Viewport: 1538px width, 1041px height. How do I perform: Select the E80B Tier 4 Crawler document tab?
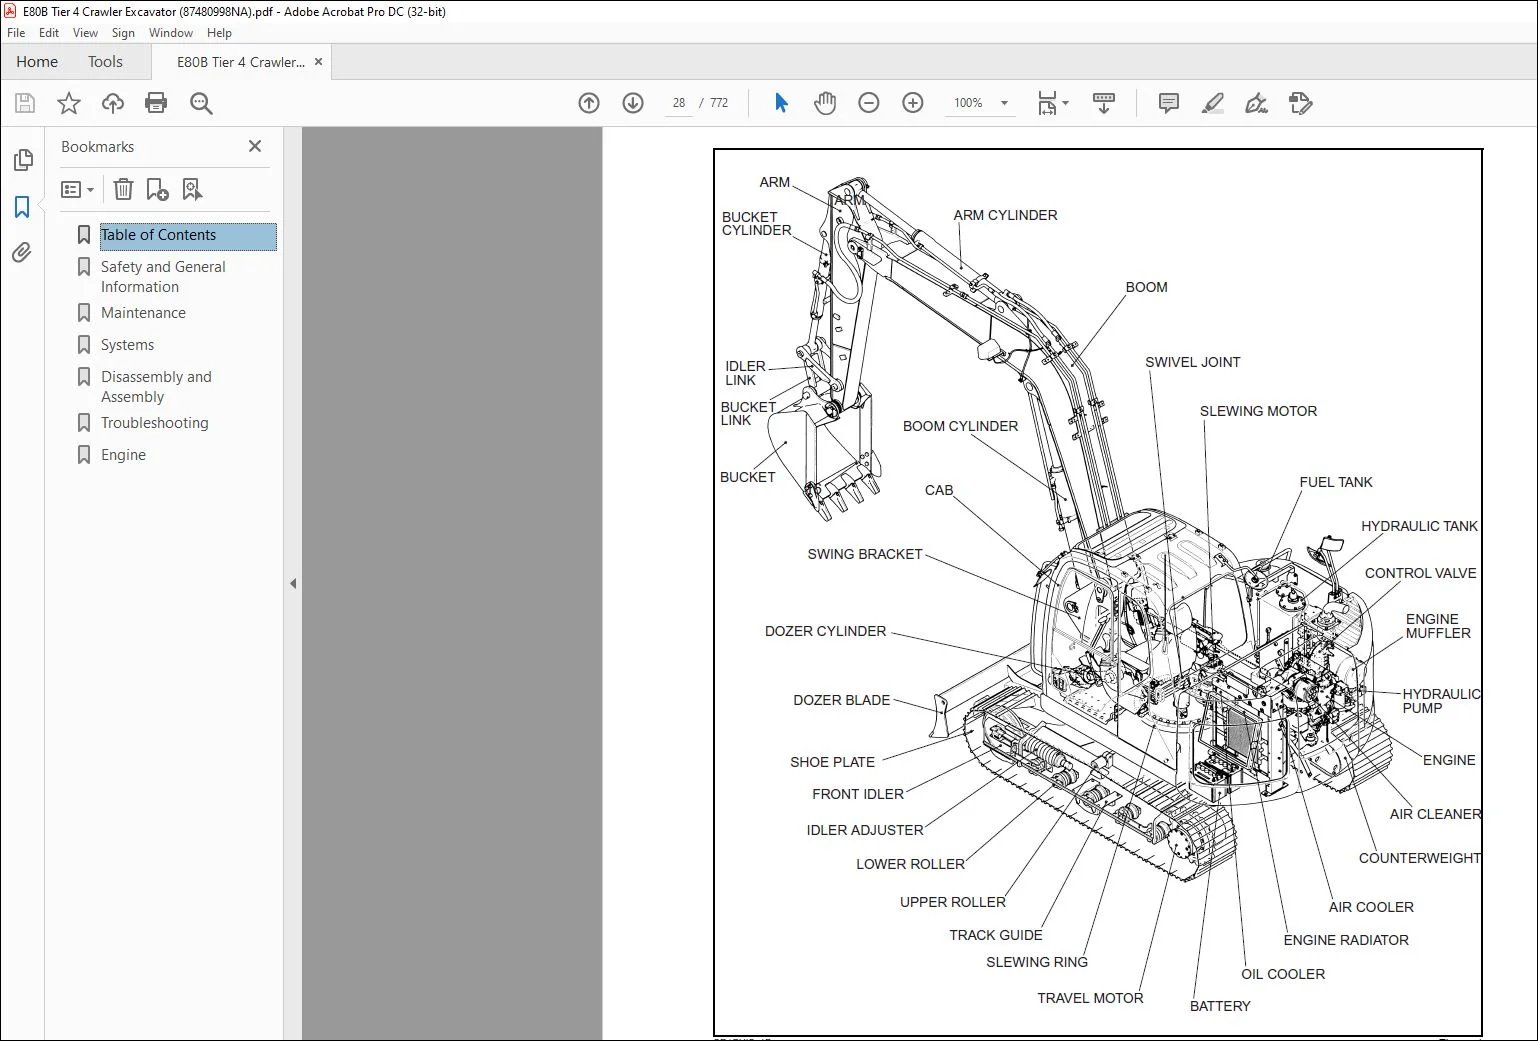(x=241, y=62)
